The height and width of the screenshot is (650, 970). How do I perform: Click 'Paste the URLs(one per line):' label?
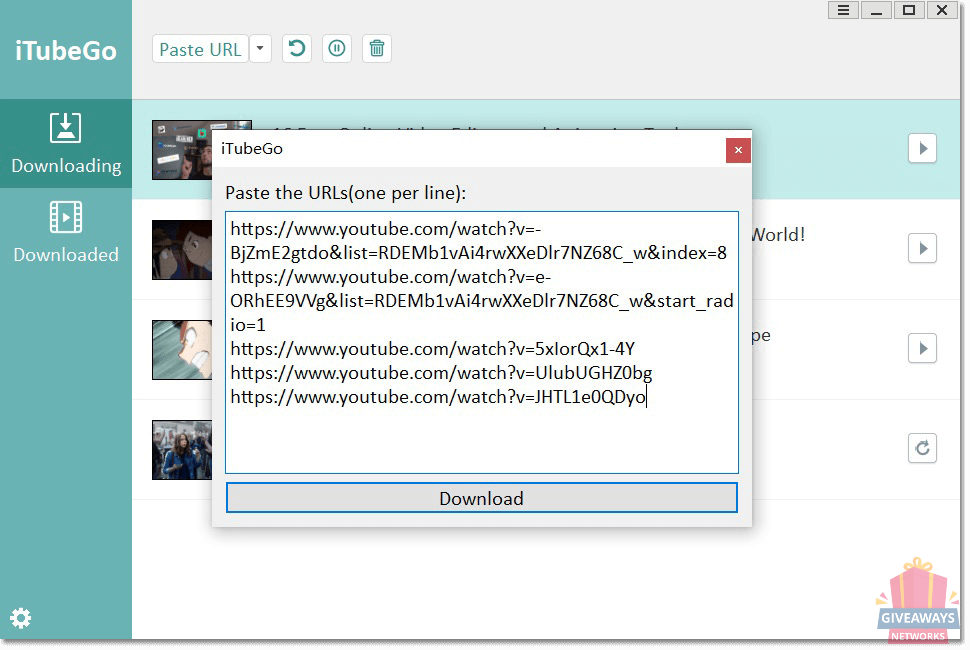[x=345, y=193]
